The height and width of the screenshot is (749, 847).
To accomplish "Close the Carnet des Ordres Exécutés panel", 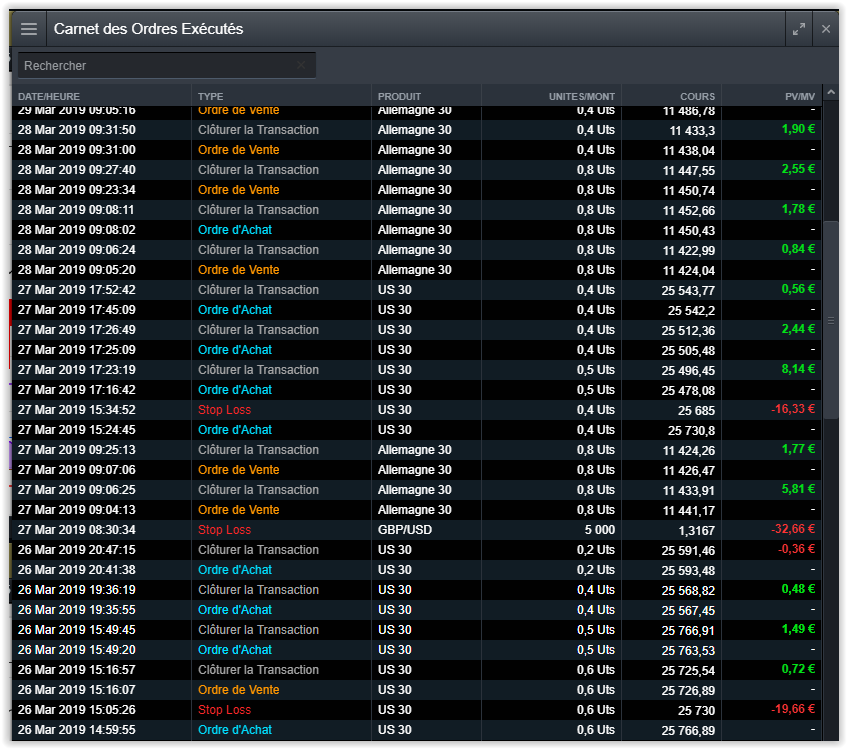I will click(x=826, y=29).
